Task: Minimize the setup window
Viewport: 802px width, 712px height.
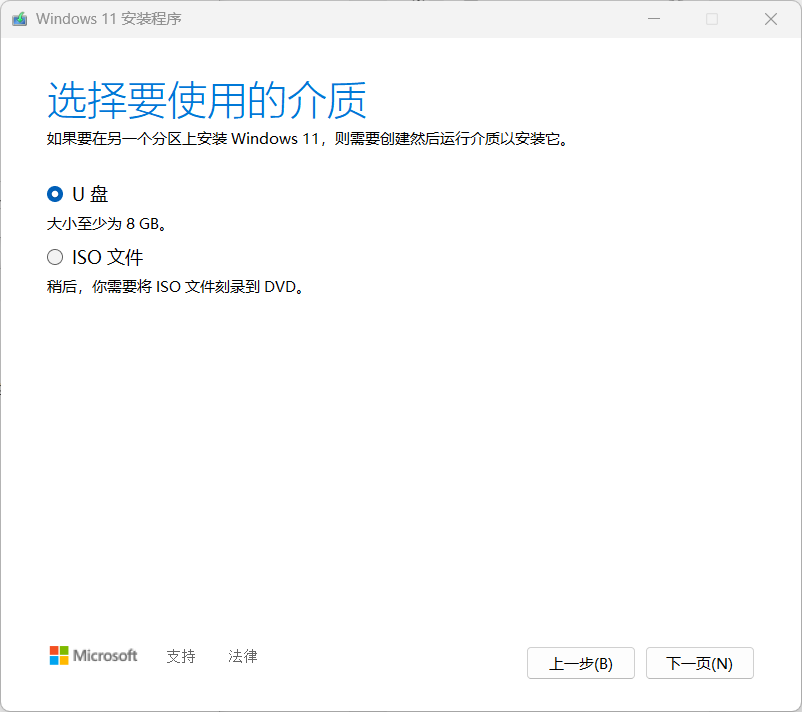Action: (x=654, y=19)
